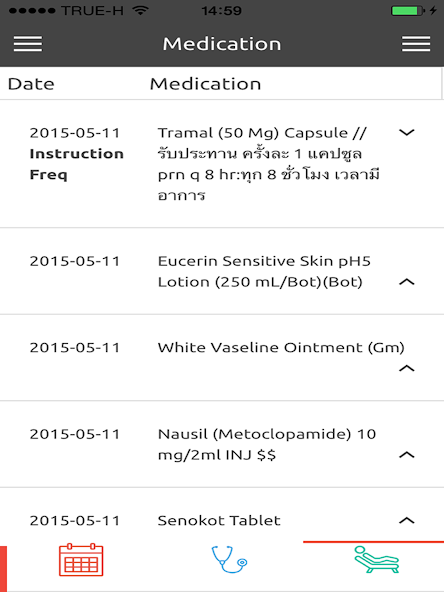Tap the Instruction Freq label
This screenshot has width=444, height=592.
pyautogui.click(x=77, y=164)
